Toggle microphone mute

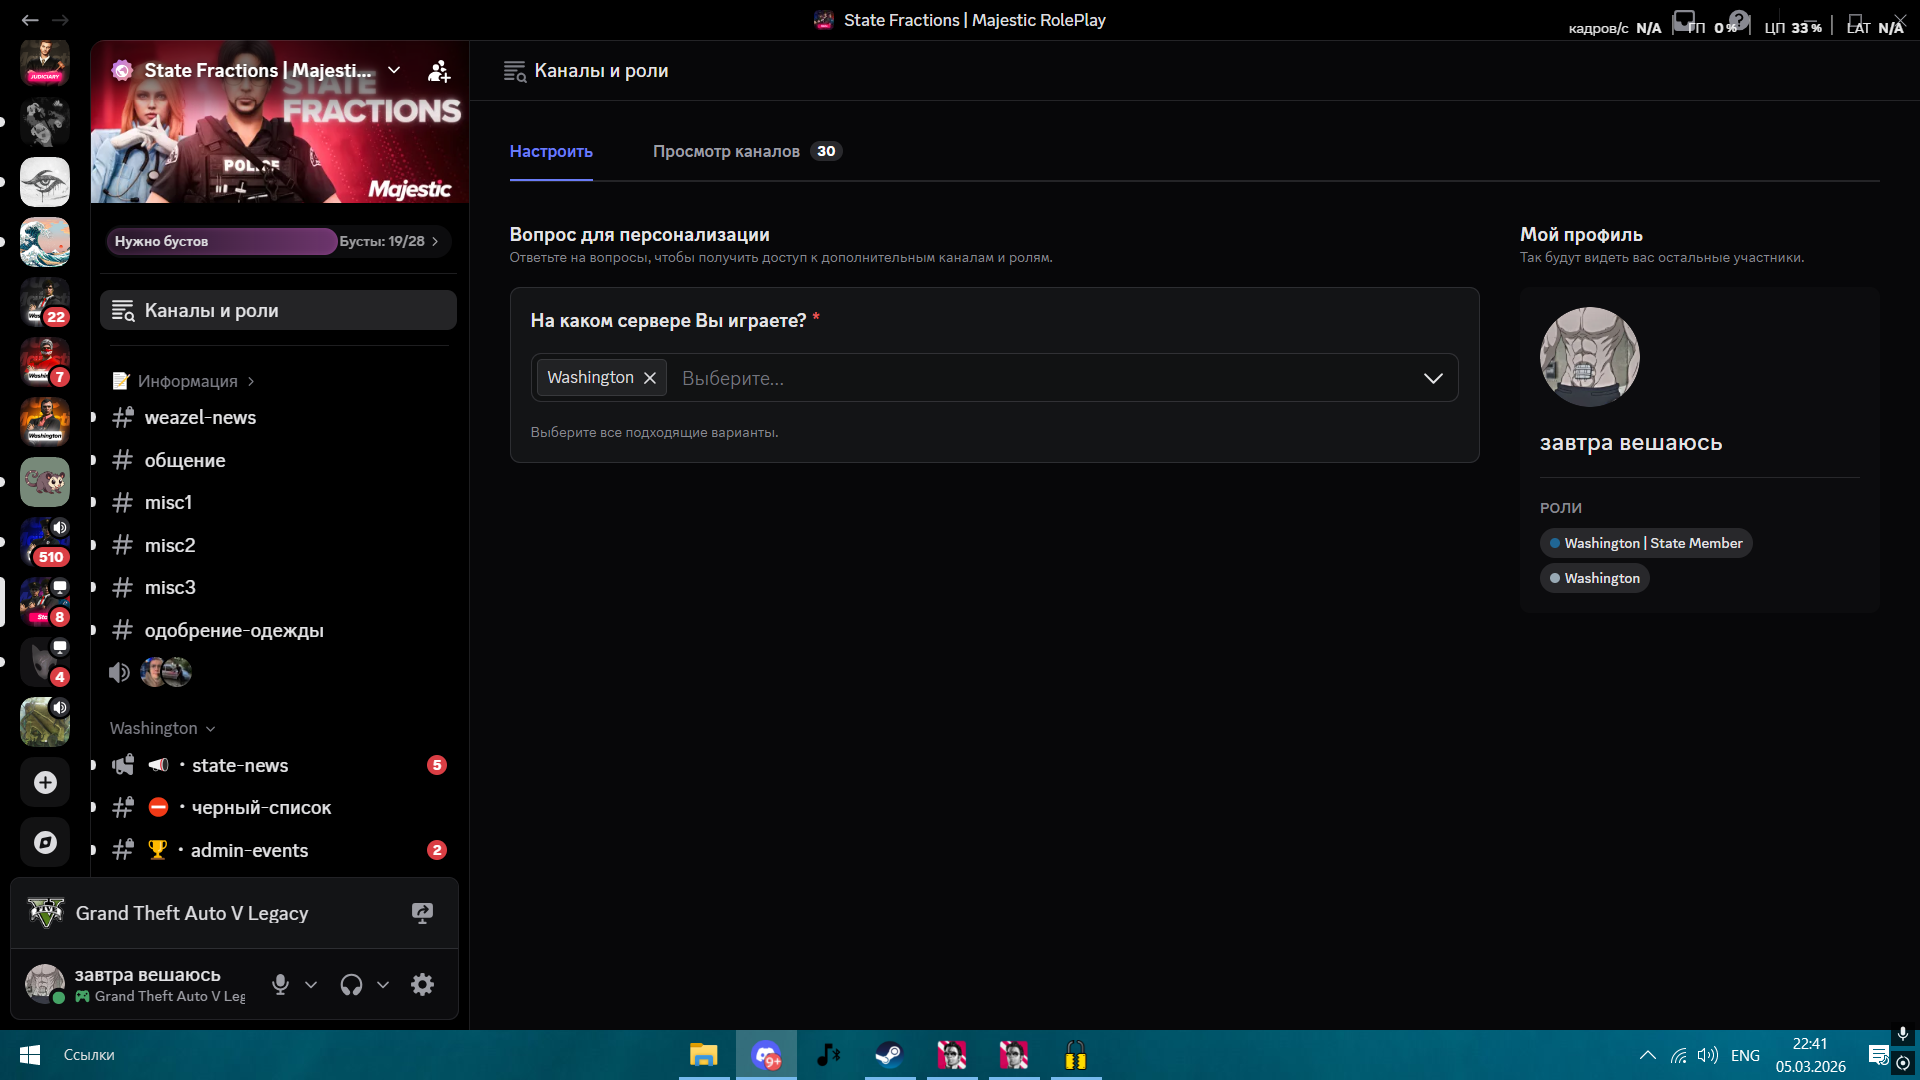(280, 984)
